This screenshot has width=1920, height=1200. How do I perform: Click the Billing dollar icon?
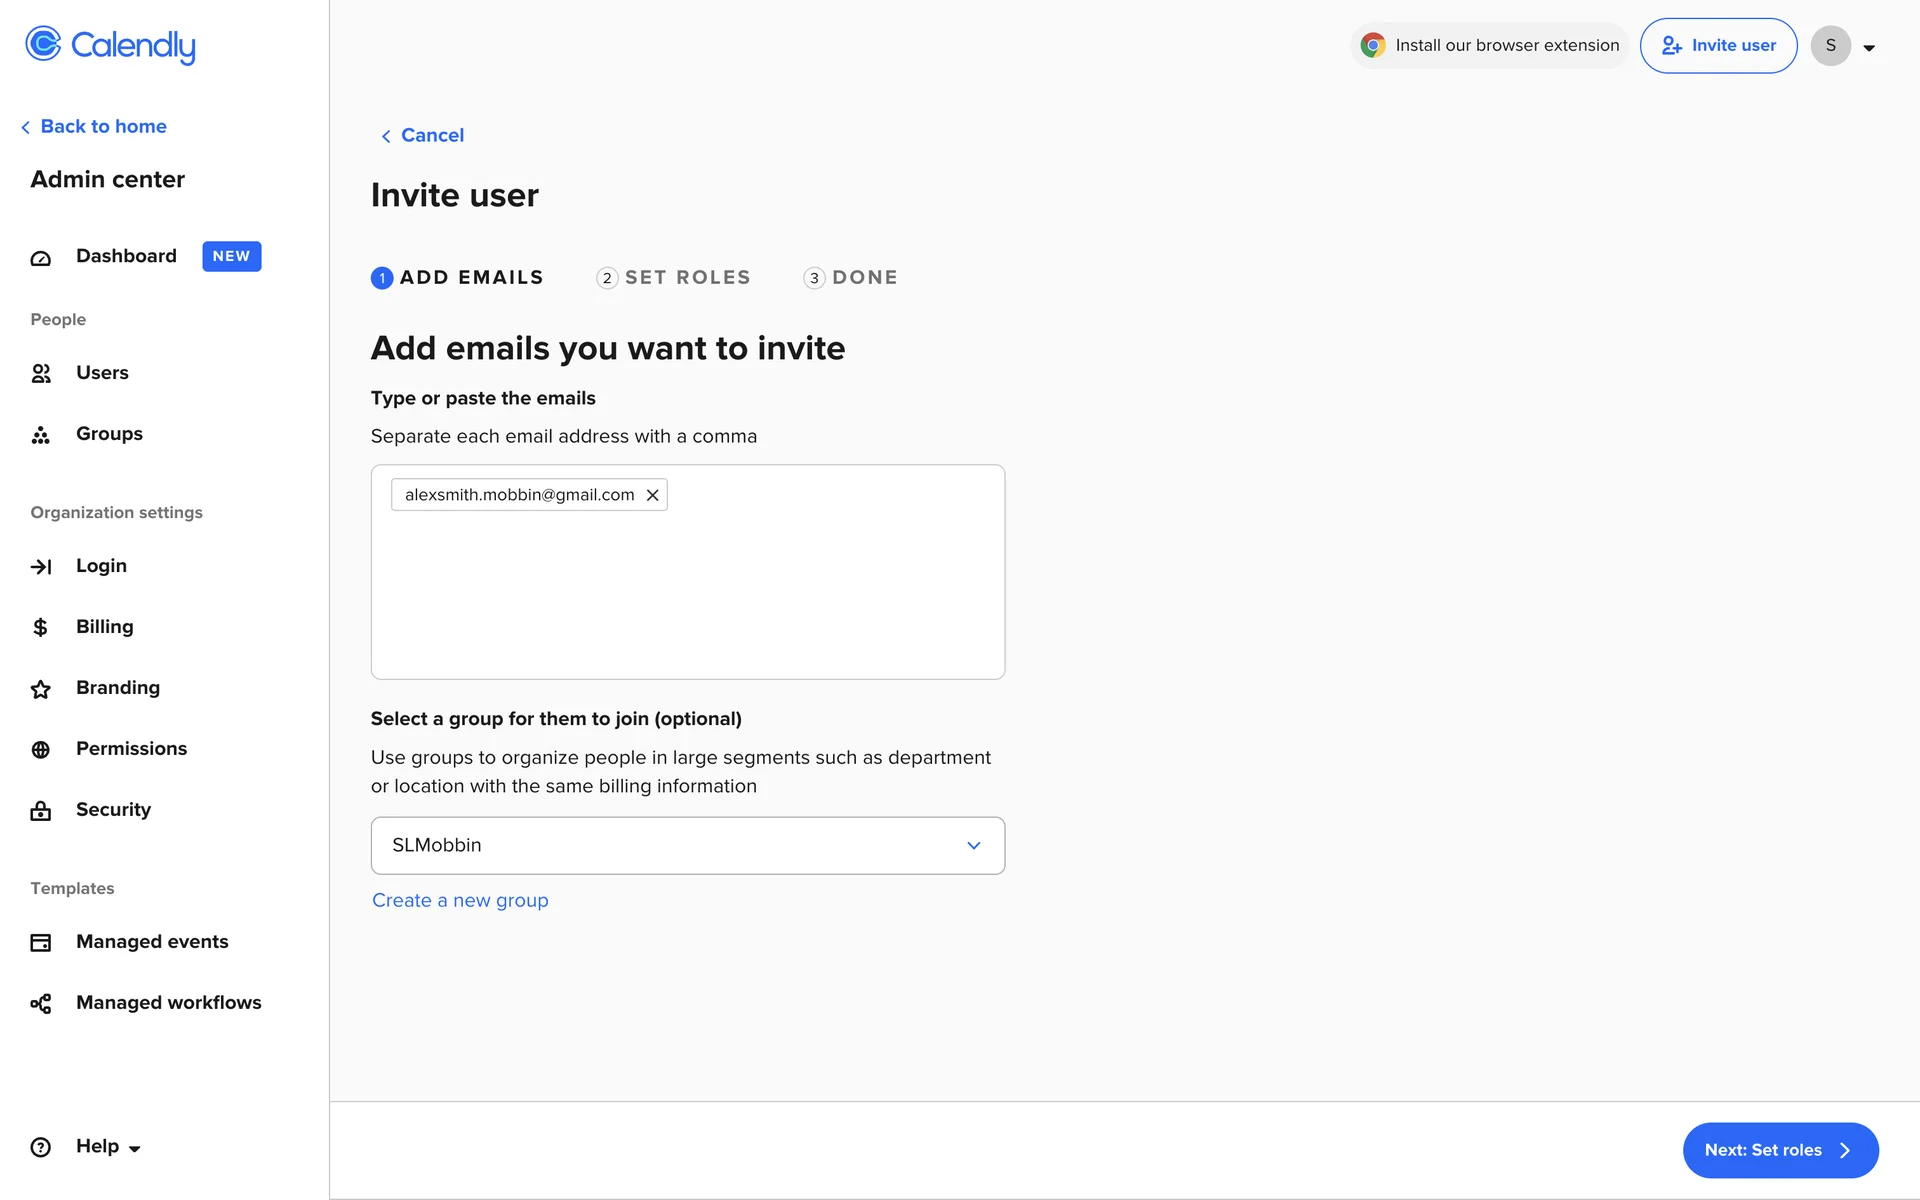41,628
